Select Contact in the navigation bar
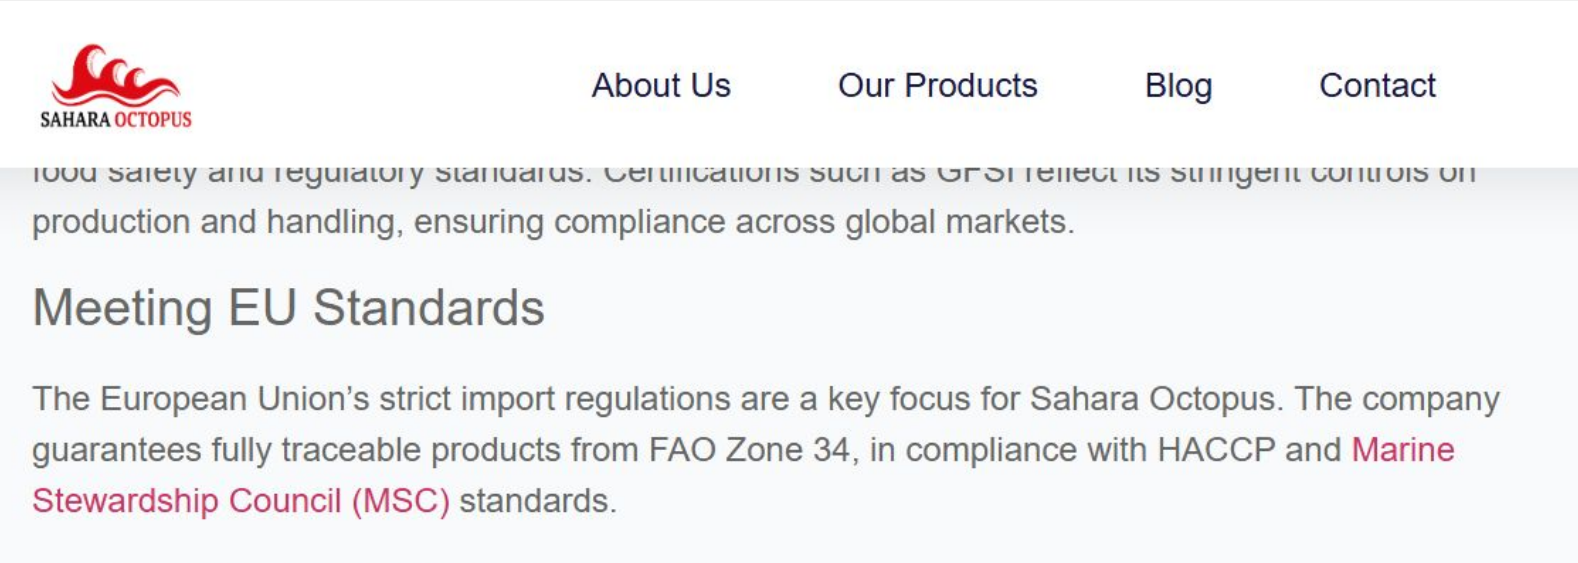The height and width of the screenshot is (563, 1578). [1377, 85]
